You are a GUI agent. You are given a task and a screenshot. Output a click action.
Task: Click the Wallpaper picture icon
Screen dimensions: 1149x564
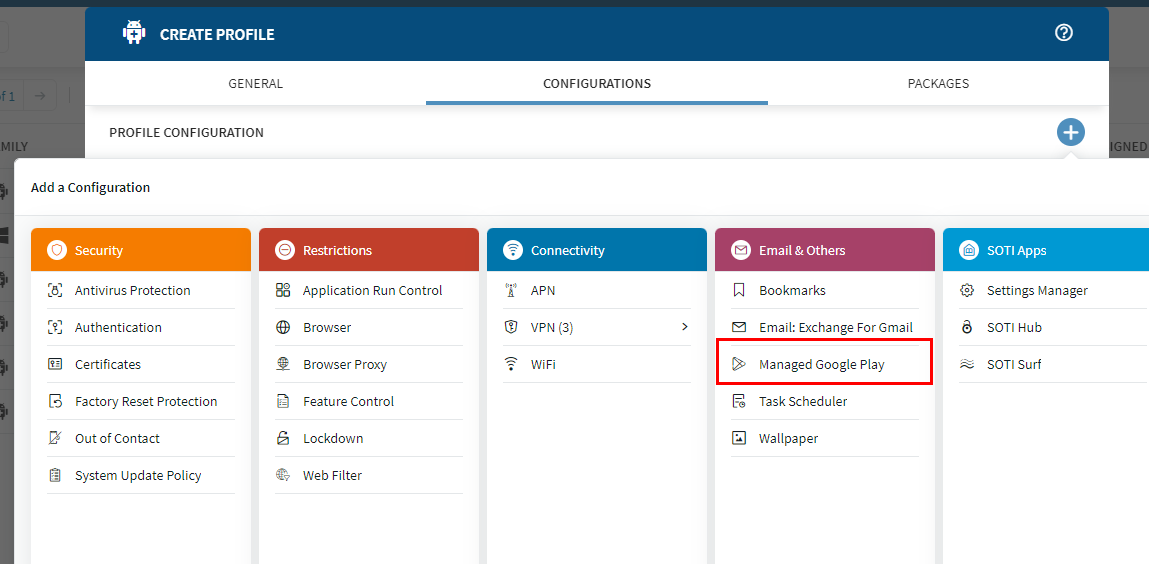click(x=739, y=438)
